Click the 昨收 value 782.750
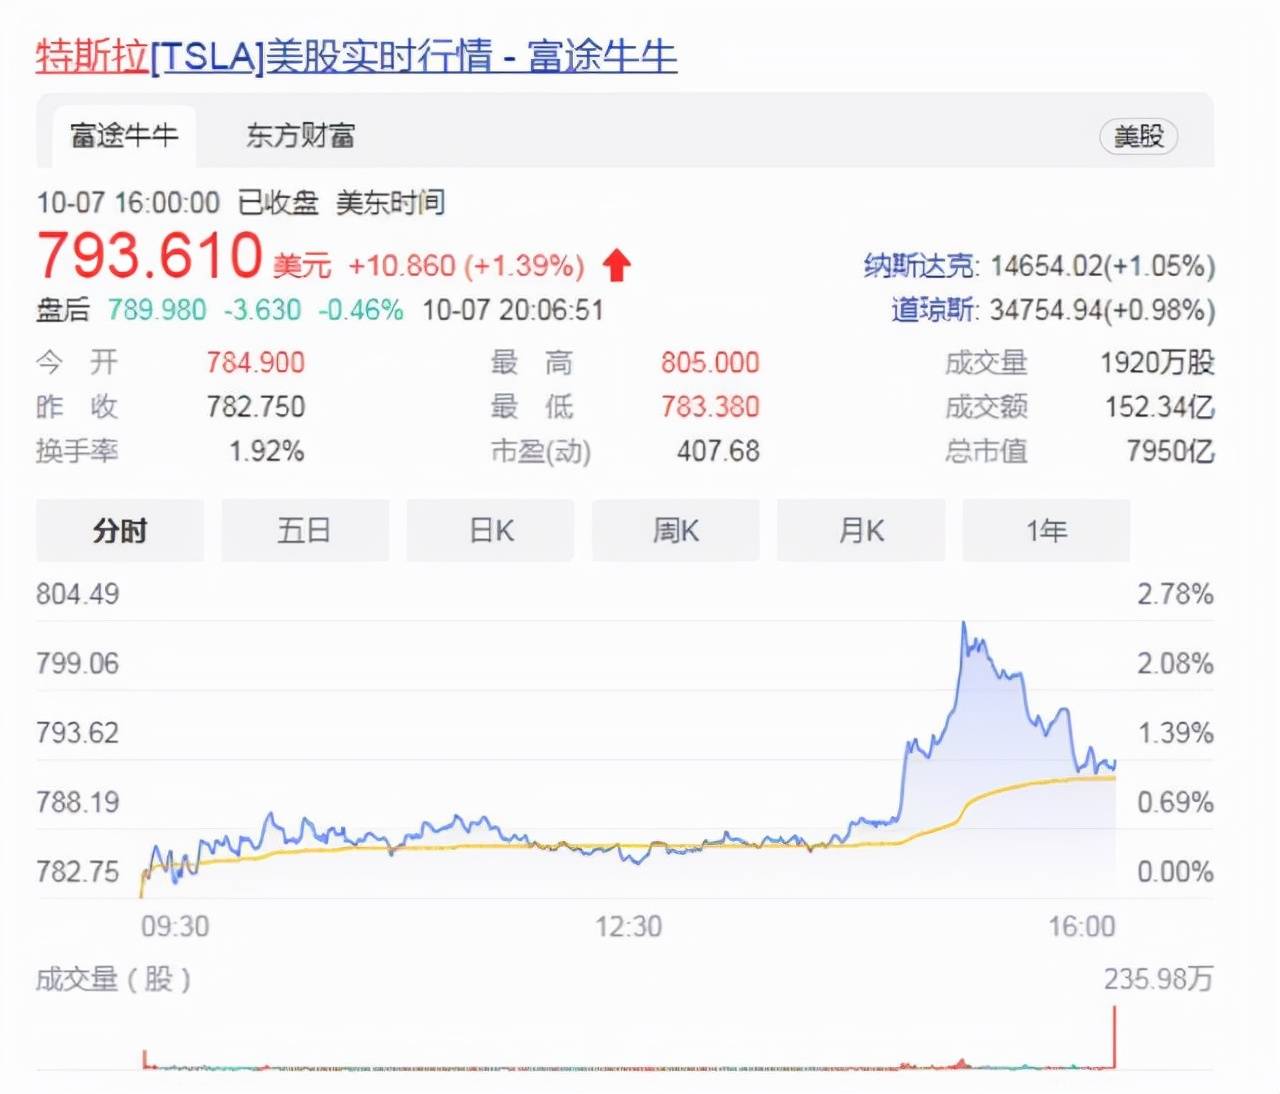 click(x=256, y=406)
